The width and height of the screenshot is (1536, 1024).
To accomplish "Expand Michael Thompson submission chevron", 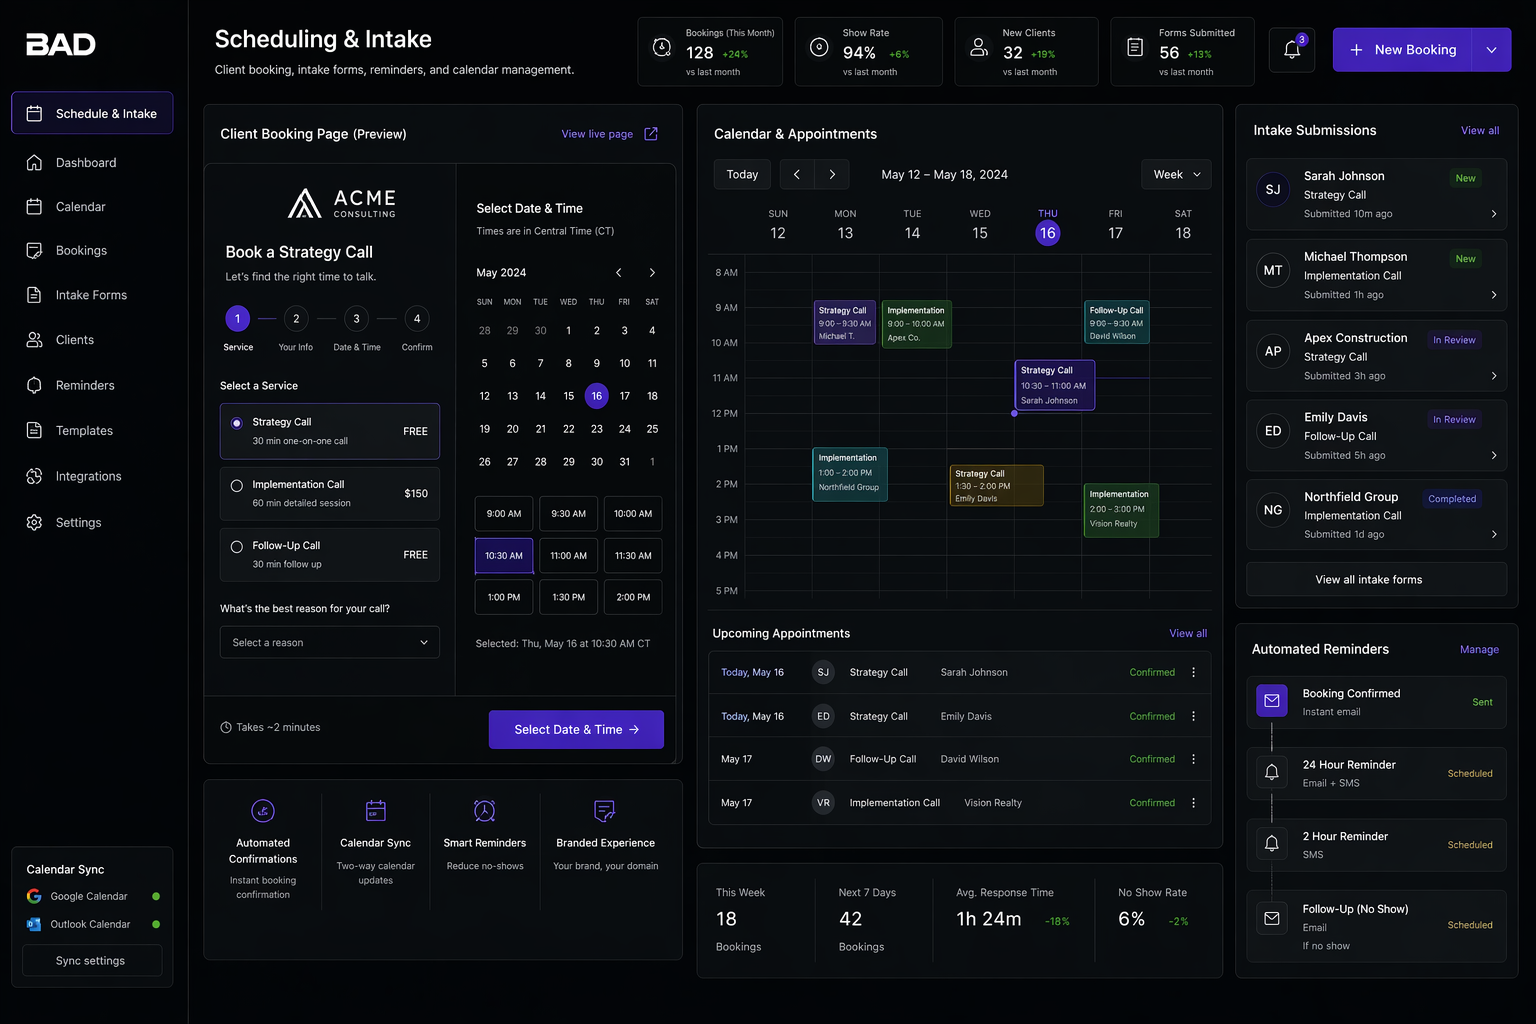I will point(1494,295).
